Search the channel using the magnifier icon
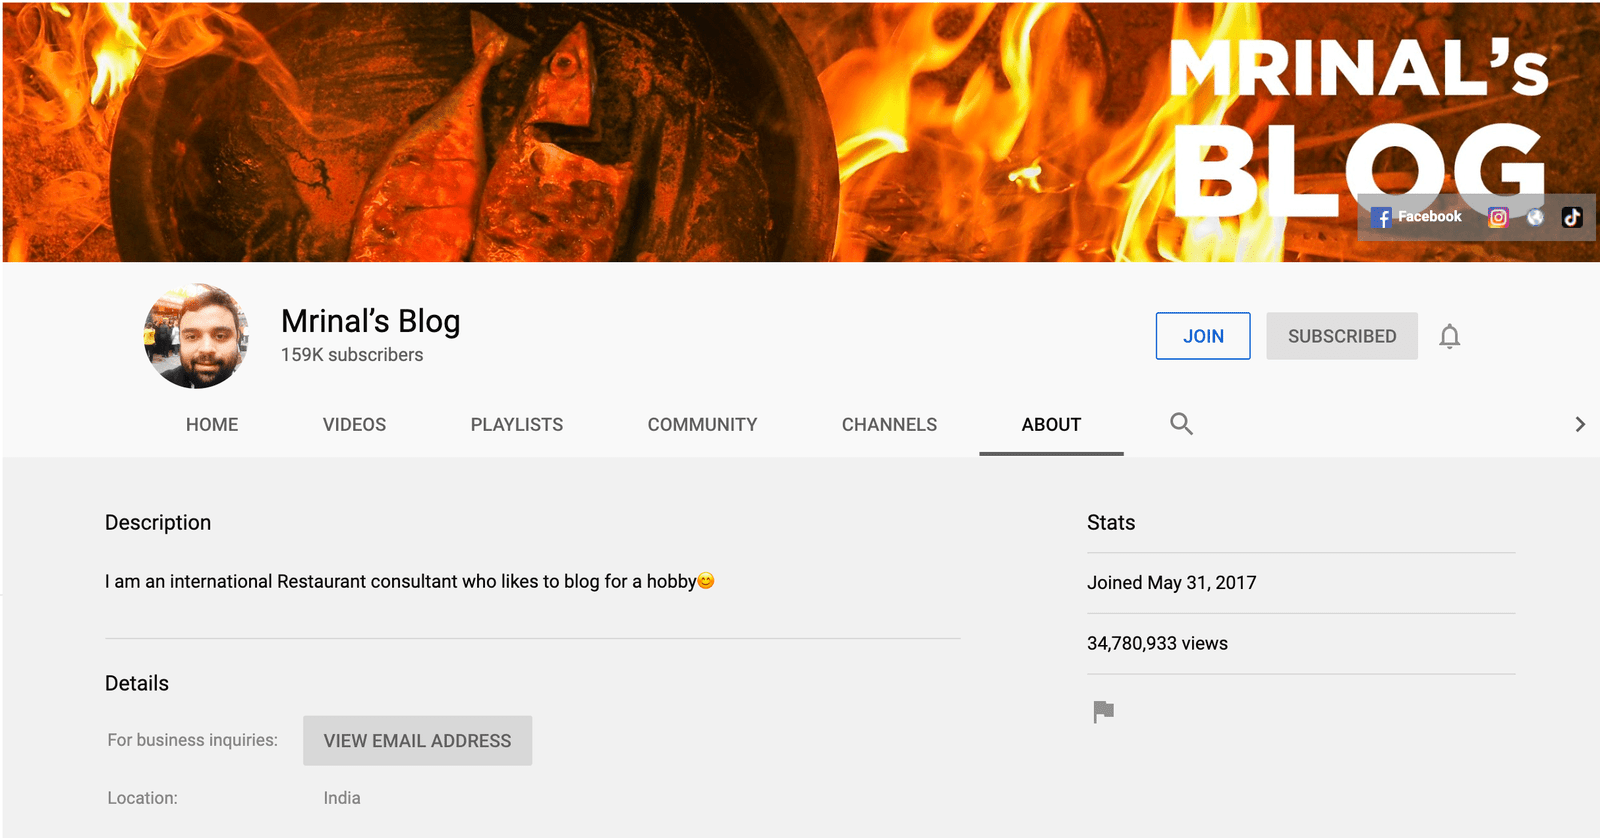 point(1181,424)
